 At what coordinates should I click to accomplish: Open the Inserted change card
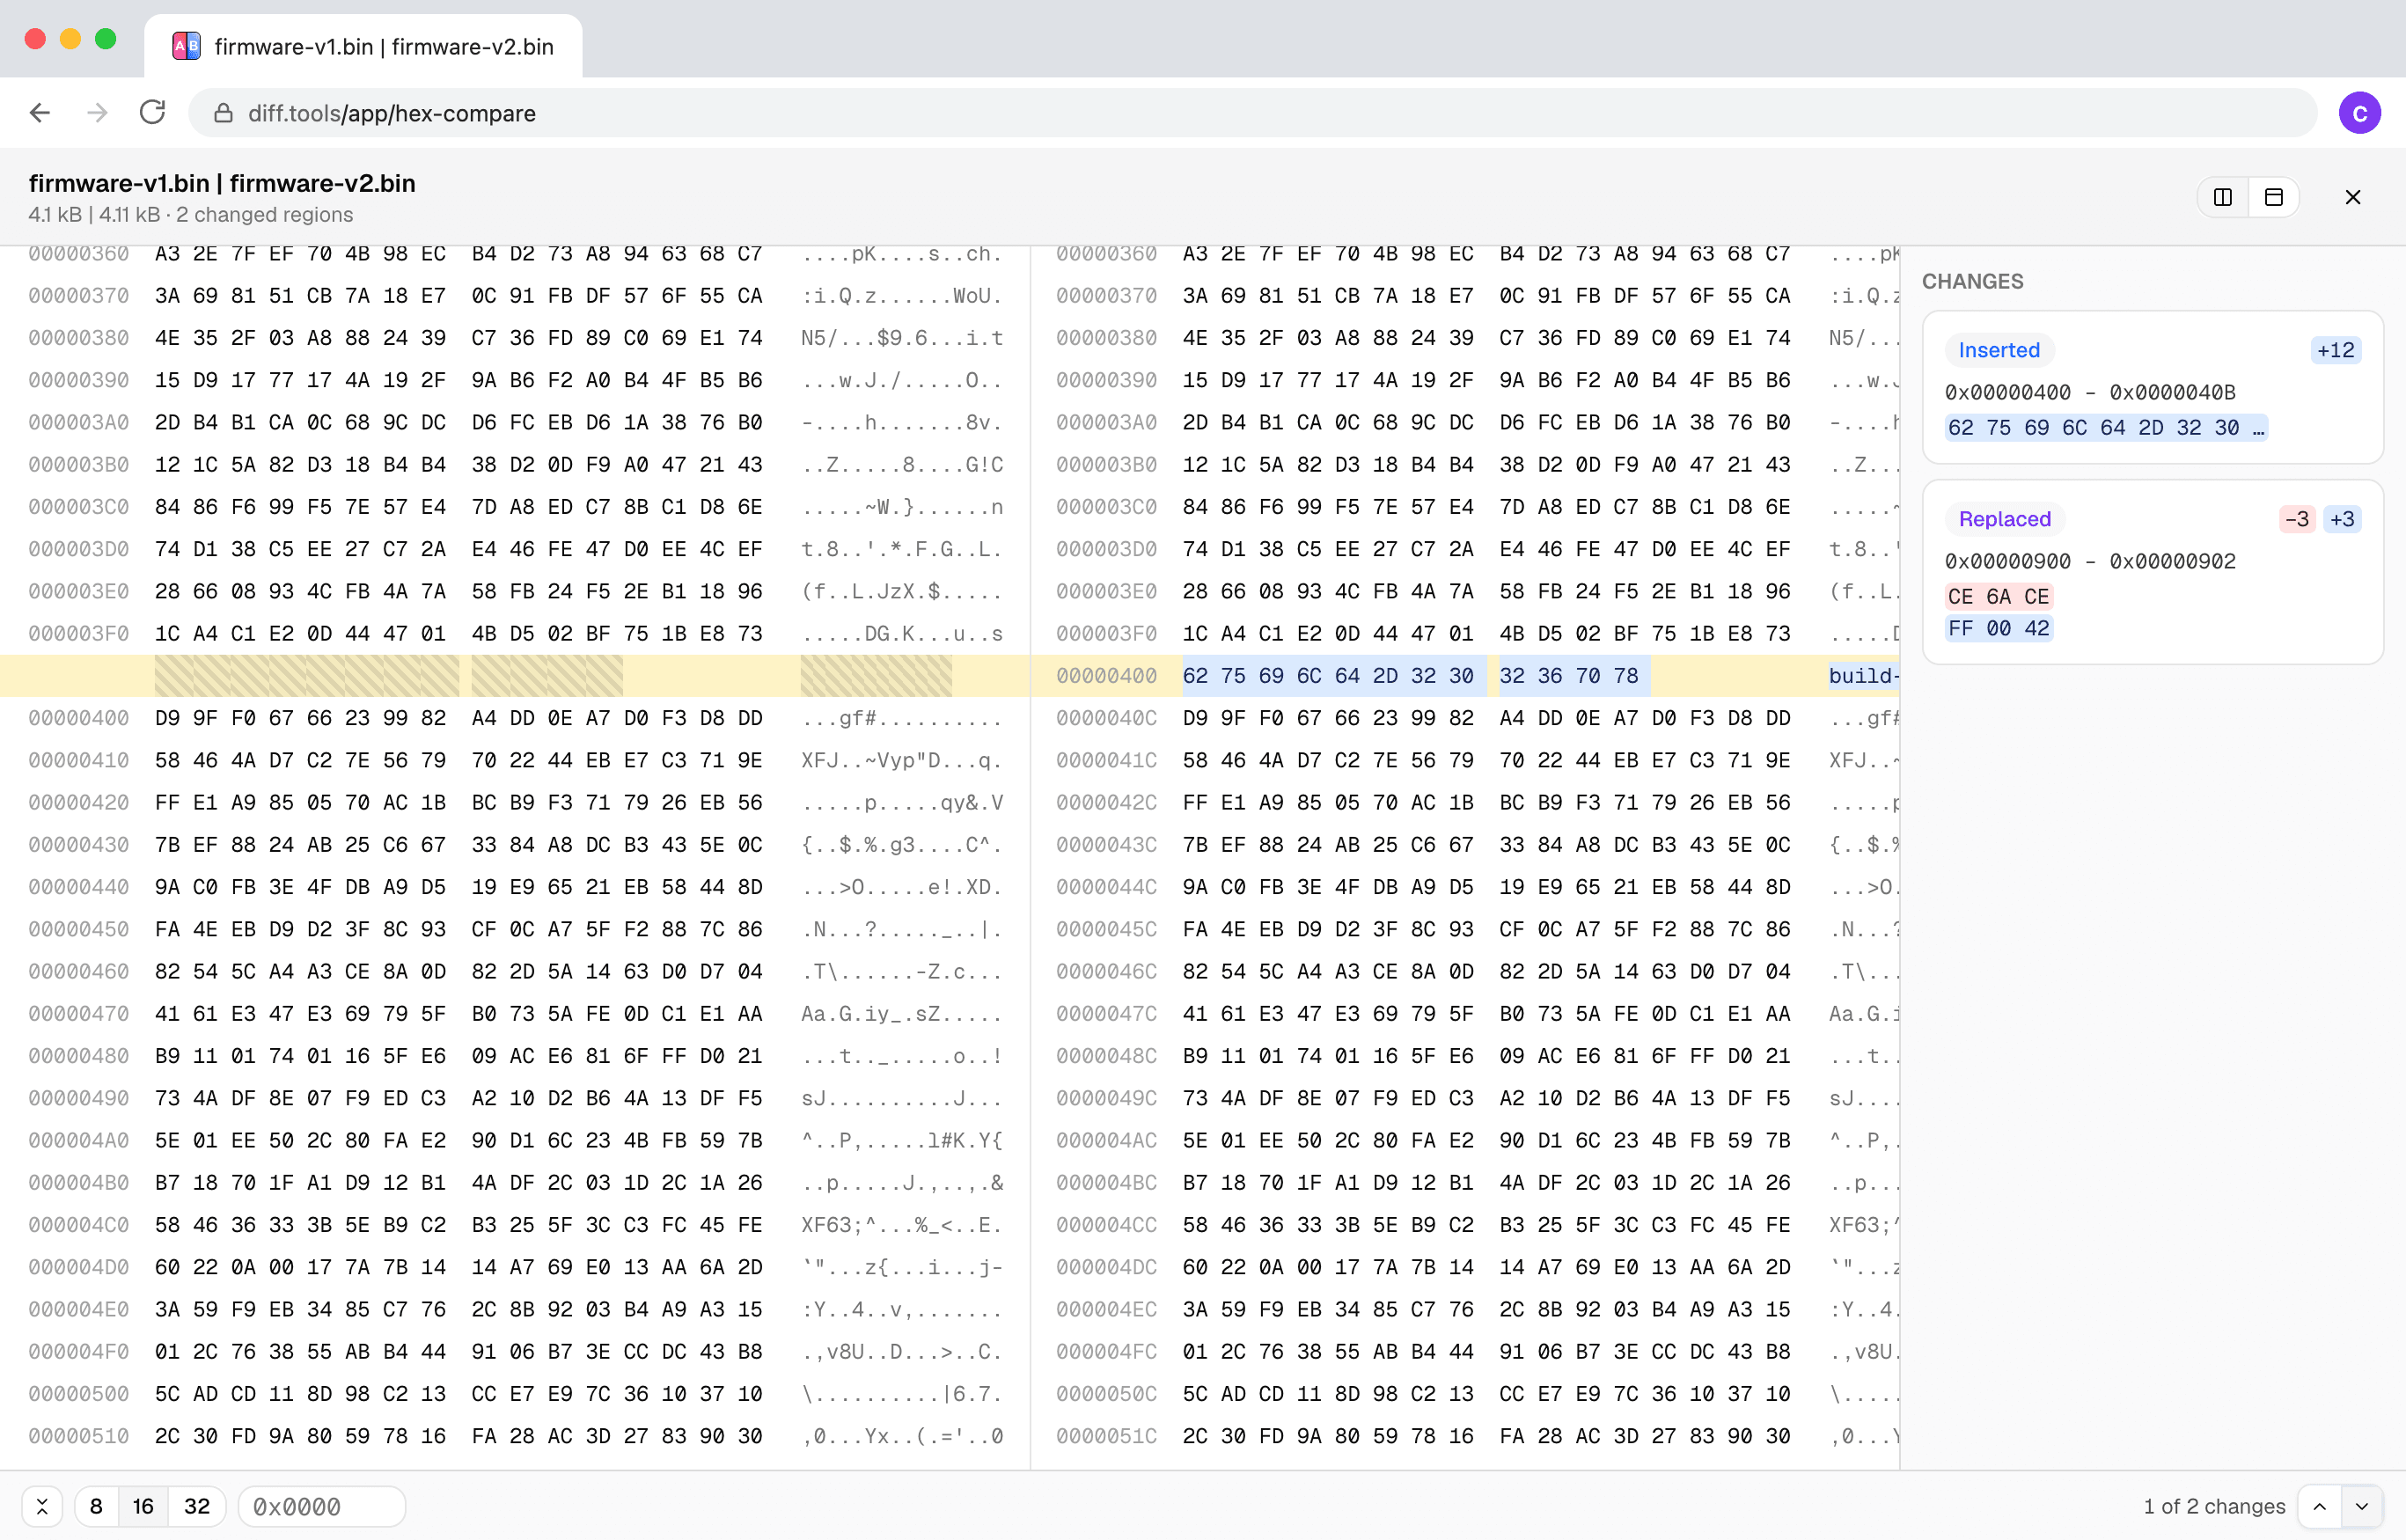pyautogui.click(x=2152, y=387)
